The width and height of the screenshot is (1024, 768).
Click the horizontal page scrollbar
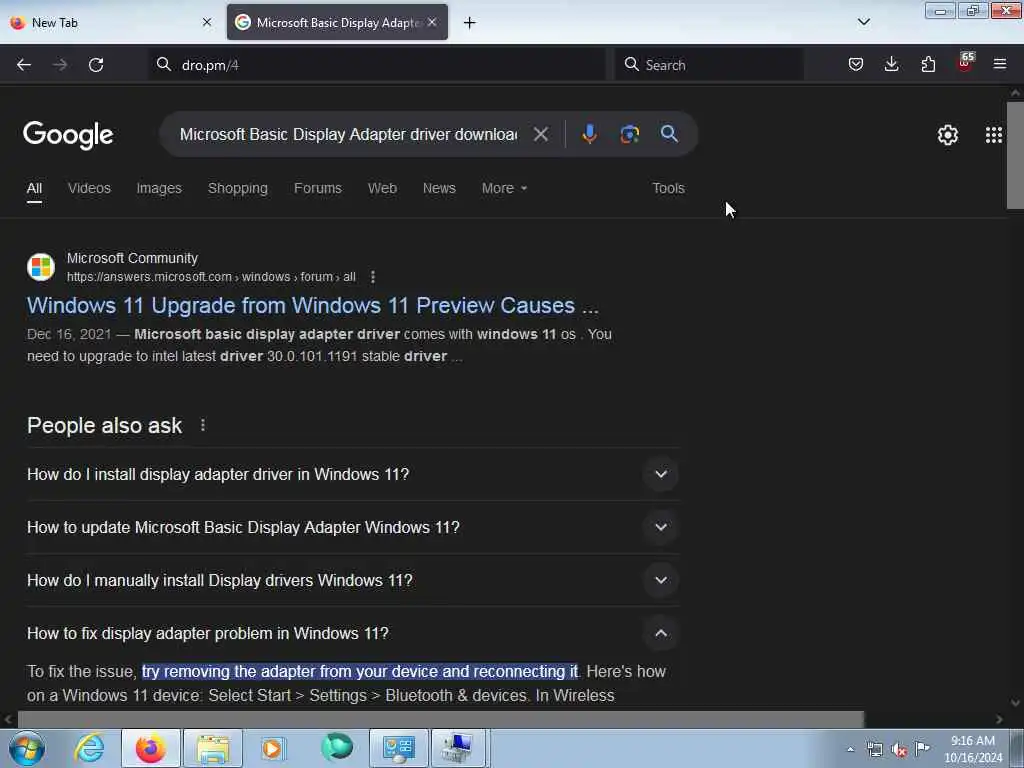[441, 719]
